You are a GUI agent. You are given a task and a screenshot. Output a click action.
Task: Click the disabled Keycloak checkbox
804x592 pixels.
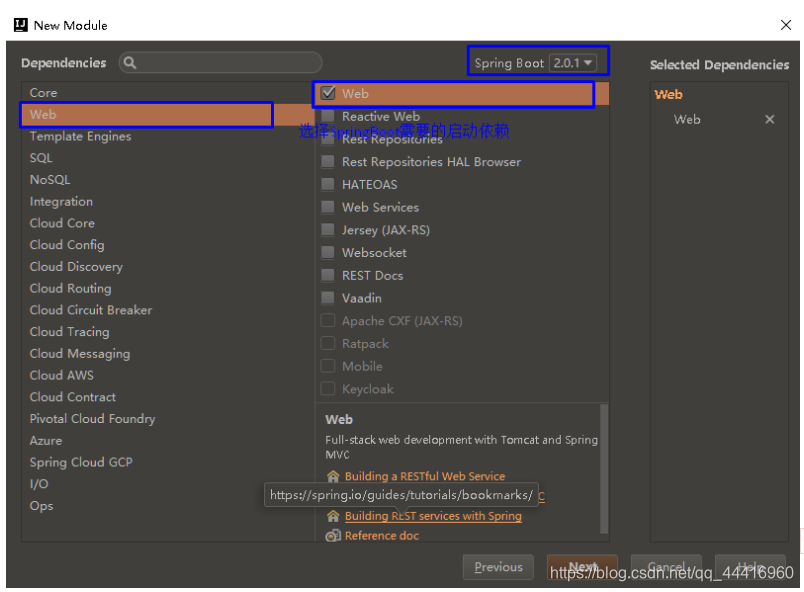click(x=328, y=389)
